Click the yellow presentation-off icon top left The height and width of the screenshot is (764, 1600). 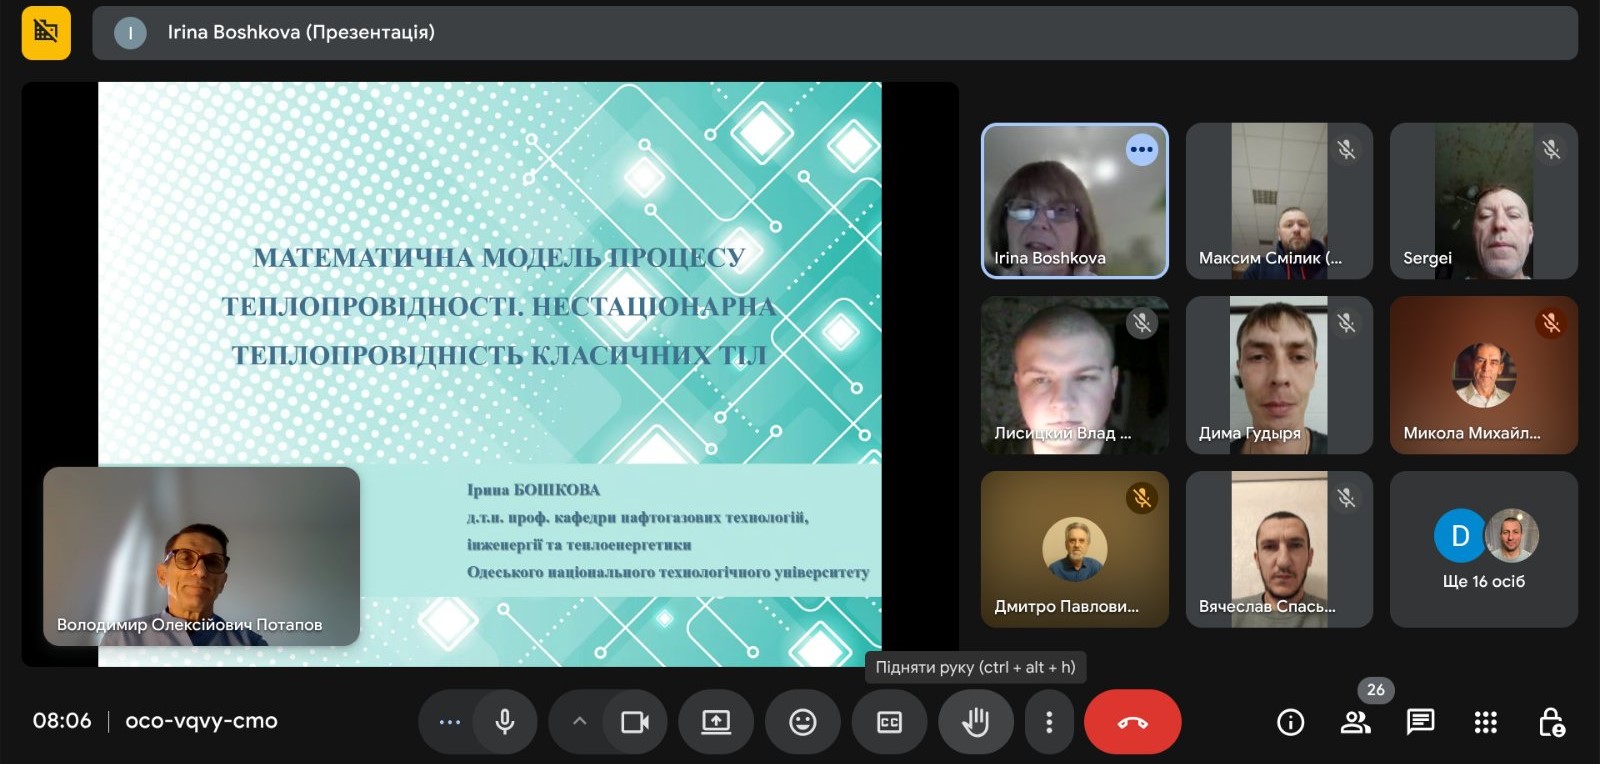pos(46,32)
